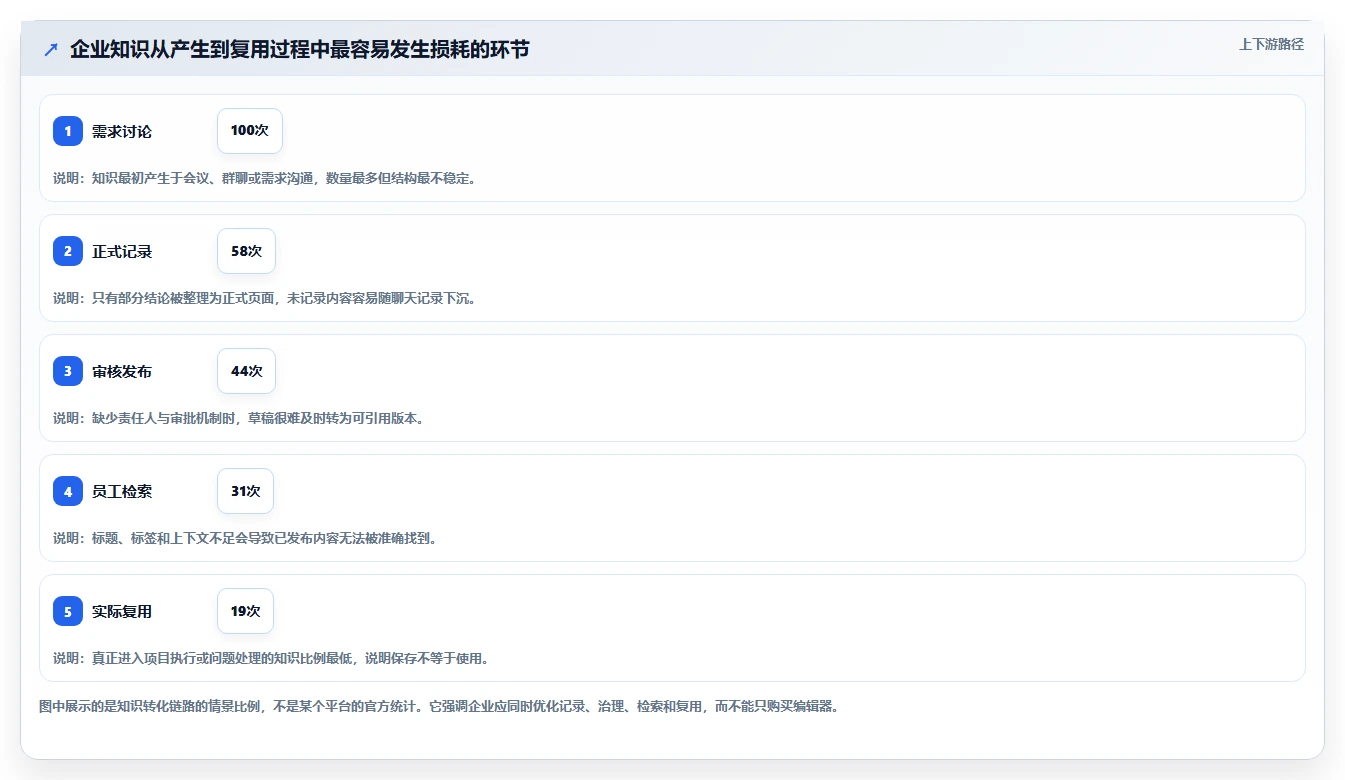The height and width of the screenshot is (780, 1345).
Task: Click description starting 缺少责任人与审批机制时
Action: pyautogui.click(x=241, y=418)
